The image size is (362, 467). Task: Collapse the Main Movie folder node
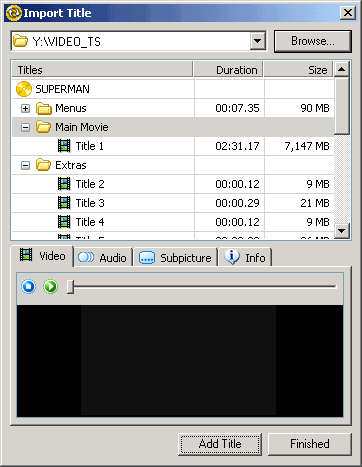[x=25, y=127]
